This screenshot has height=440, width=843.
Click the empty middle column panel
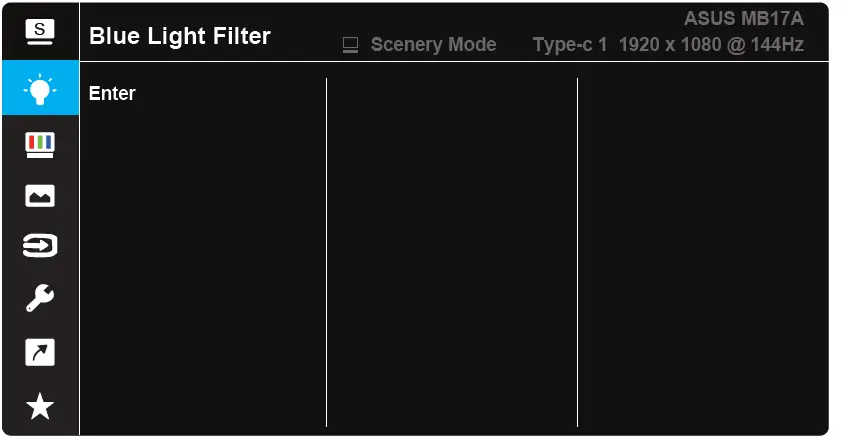point(452,250)
